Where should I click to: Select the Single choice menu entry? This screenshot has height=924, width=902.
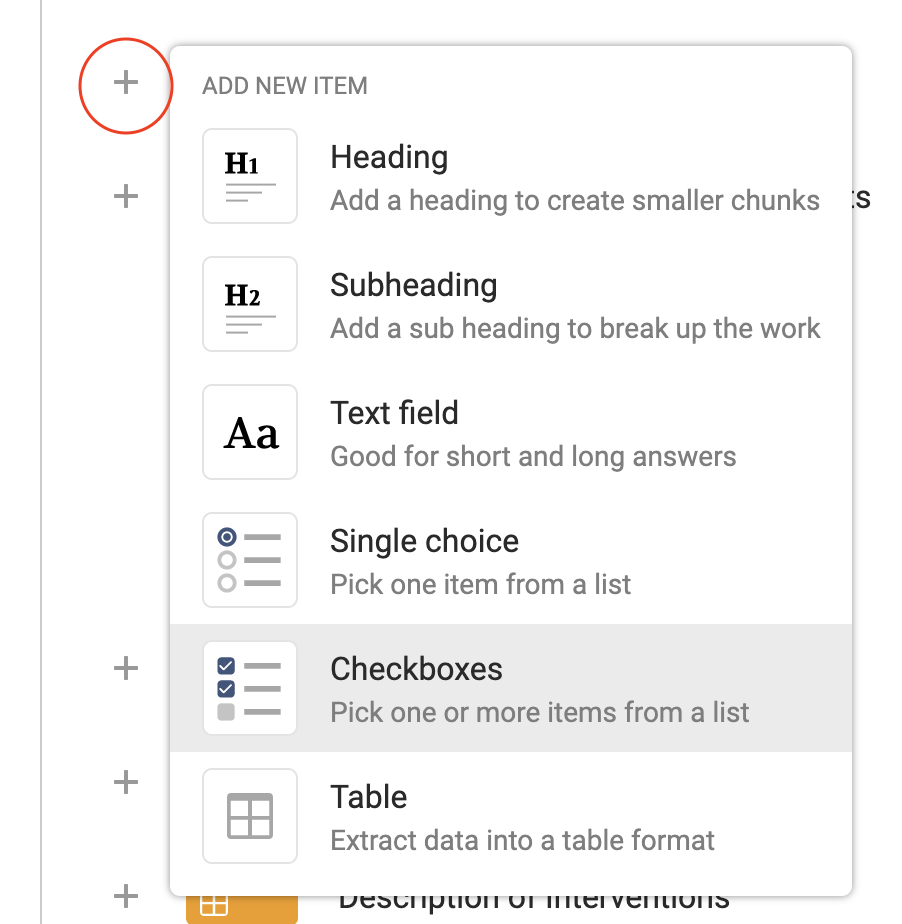pos(424,542)
